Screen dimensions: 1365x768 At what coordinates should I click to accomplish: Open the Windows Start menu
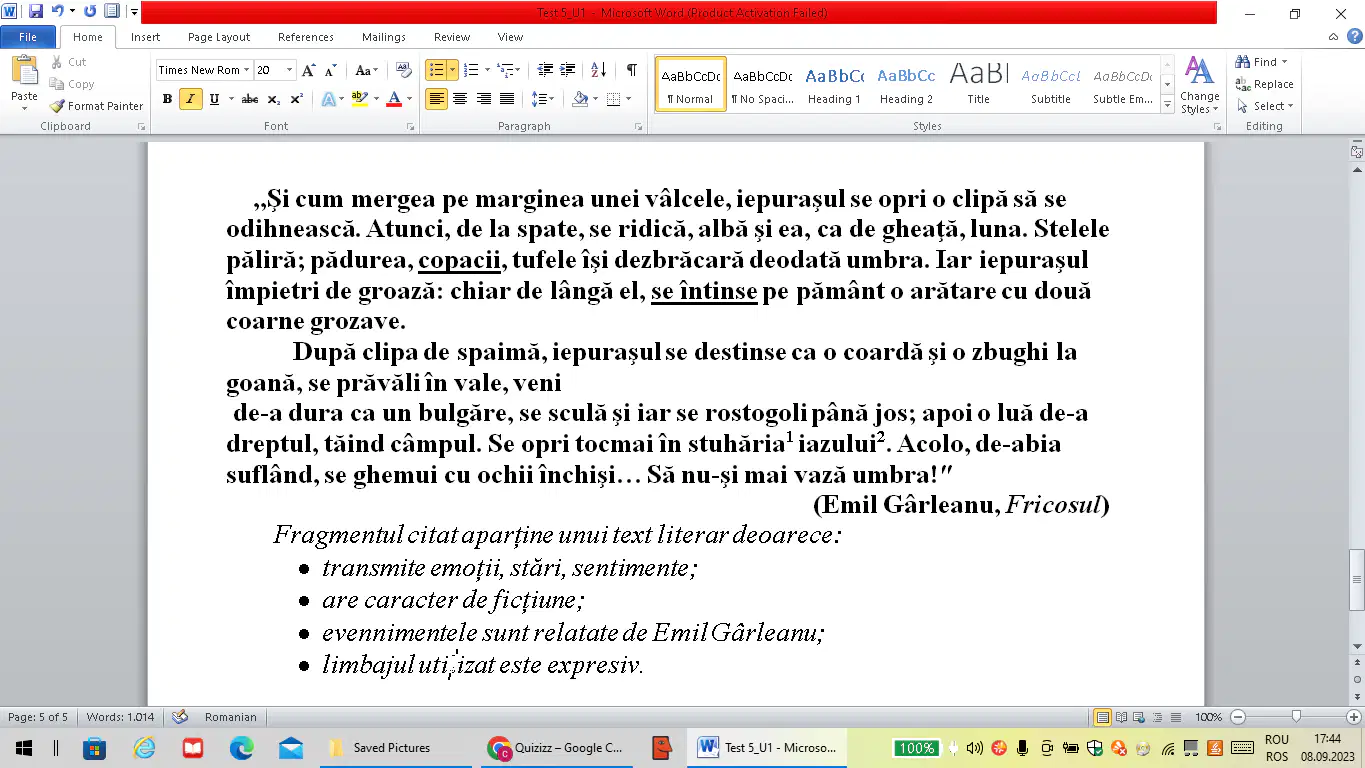click(24, 748)
